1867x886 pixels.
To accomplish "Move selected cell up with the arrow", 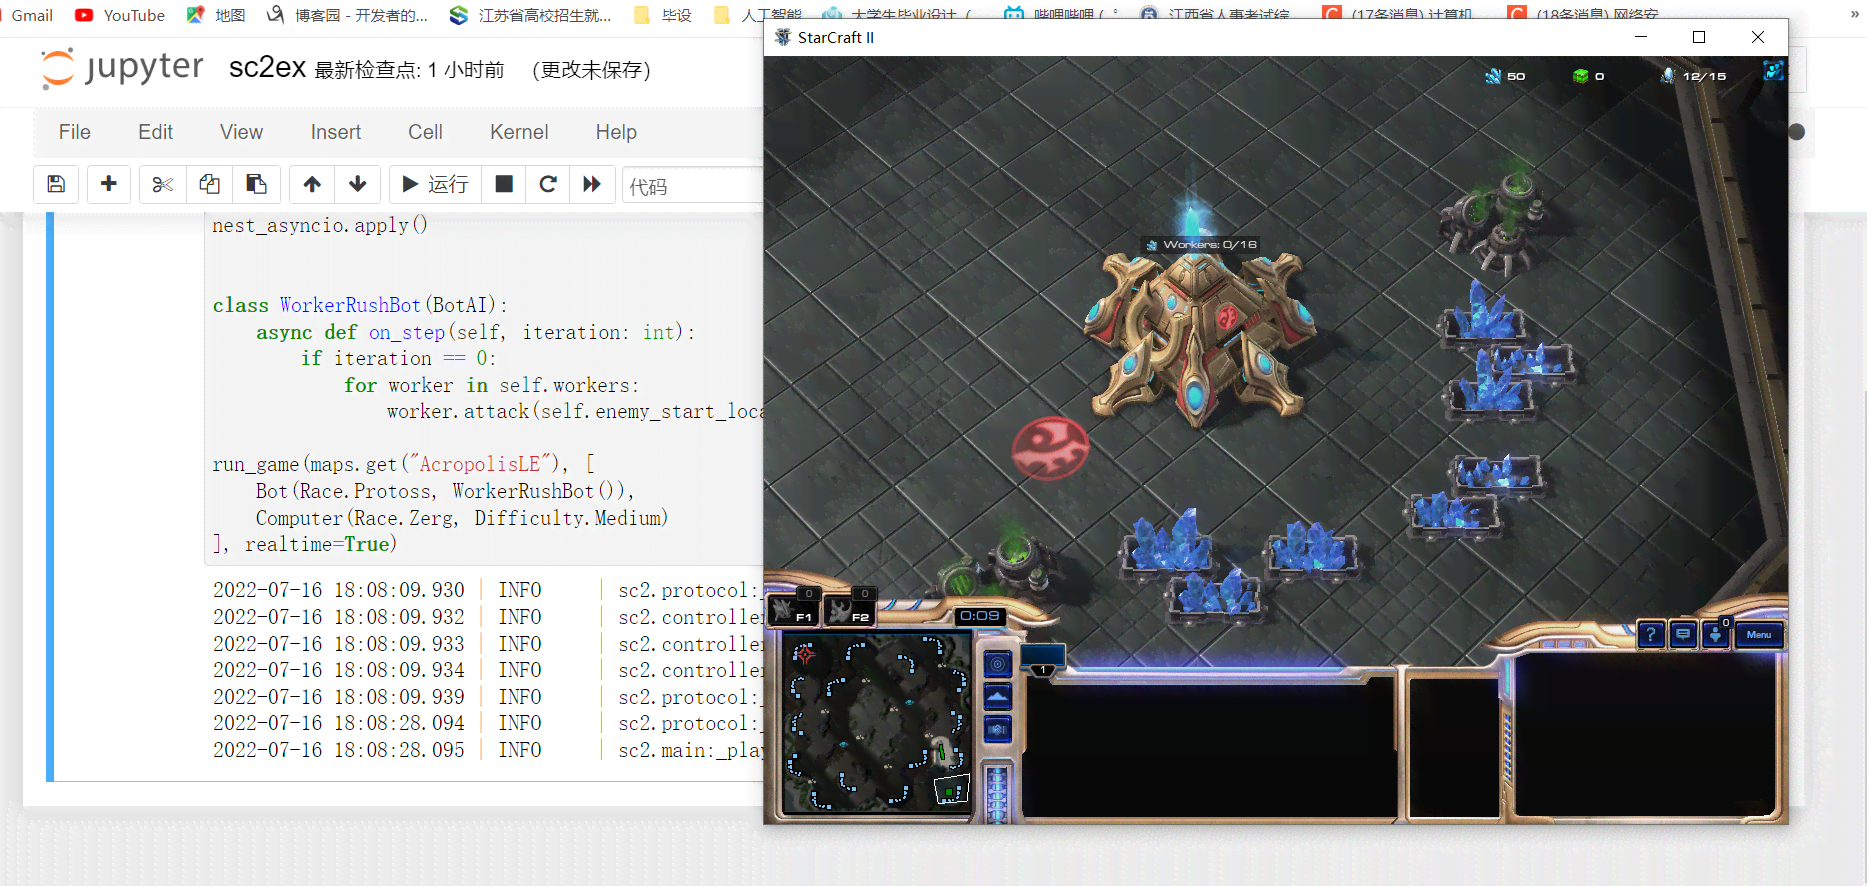I will [x=312, y=184].
